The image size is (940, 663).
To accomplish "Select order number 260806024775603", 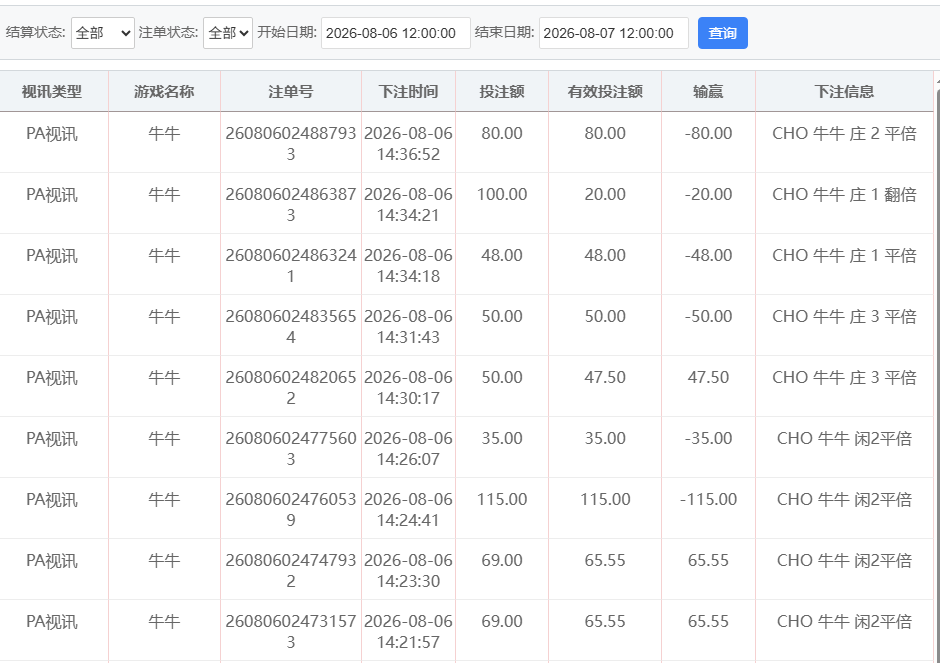I will pyautogui.click(x=291, y=449).
